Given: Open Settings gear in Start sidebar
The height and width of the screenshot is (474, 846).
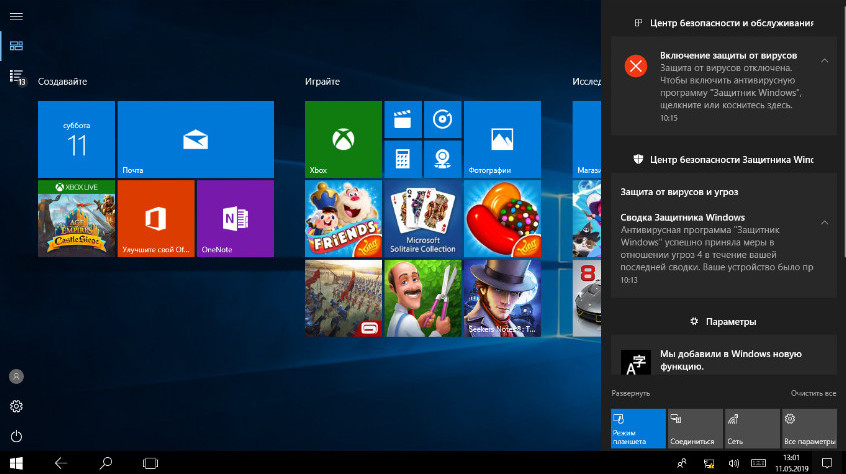Looking at the screenshot, I should pos(16,406).
